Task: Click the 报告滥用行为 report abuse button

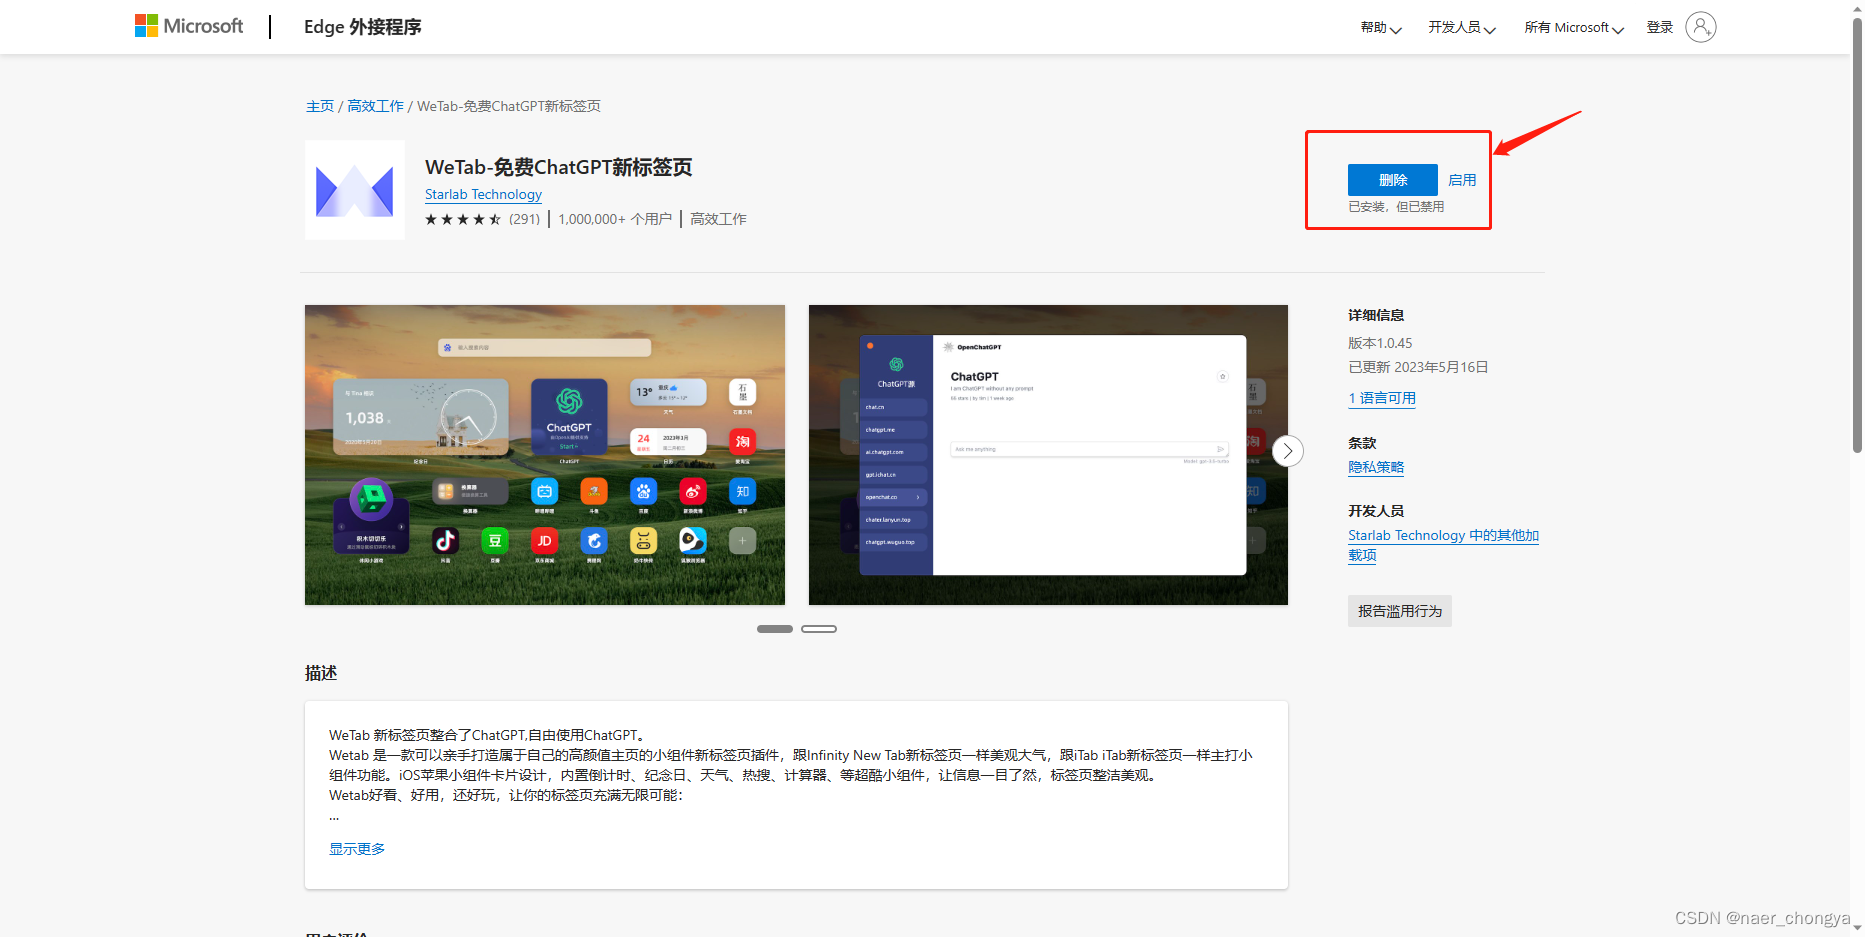Action: [x=1400, y=611]
